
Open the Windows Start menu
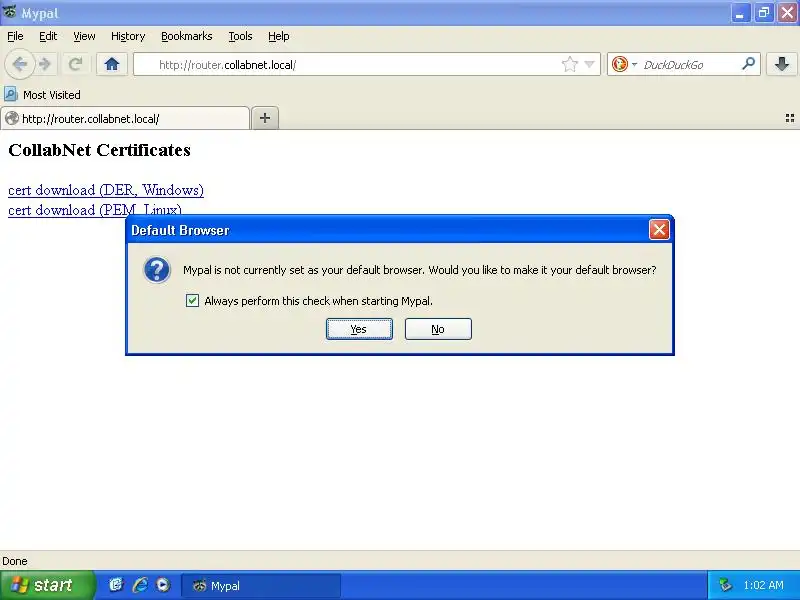[47, 585]
